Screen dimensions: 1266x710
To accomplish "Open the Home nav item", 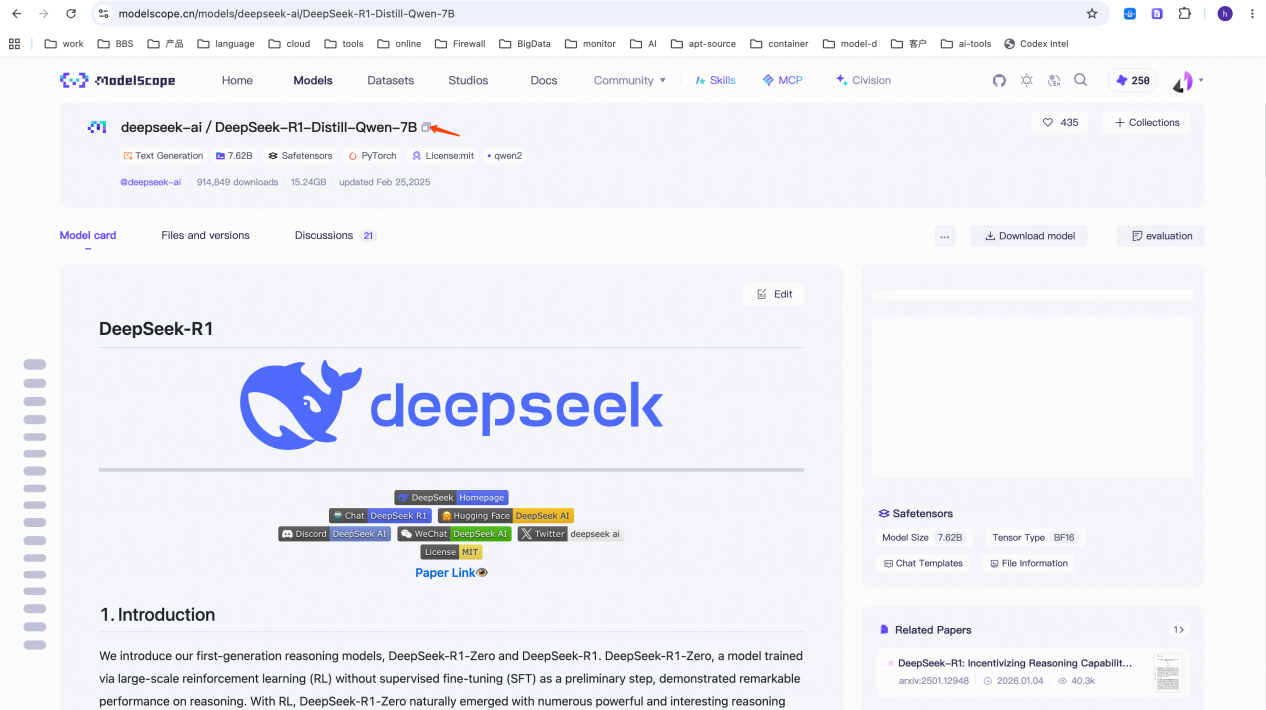I will [x=237, y=80].
